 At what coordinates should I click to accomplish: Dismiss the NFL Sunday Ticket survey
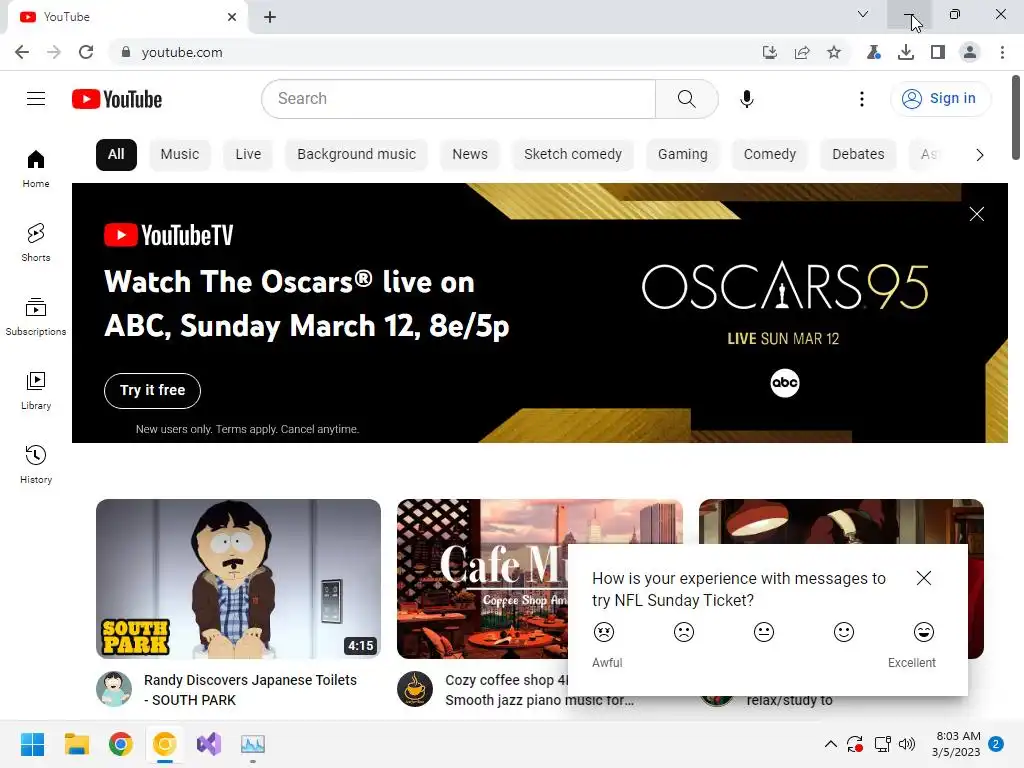tap(923, 578)
